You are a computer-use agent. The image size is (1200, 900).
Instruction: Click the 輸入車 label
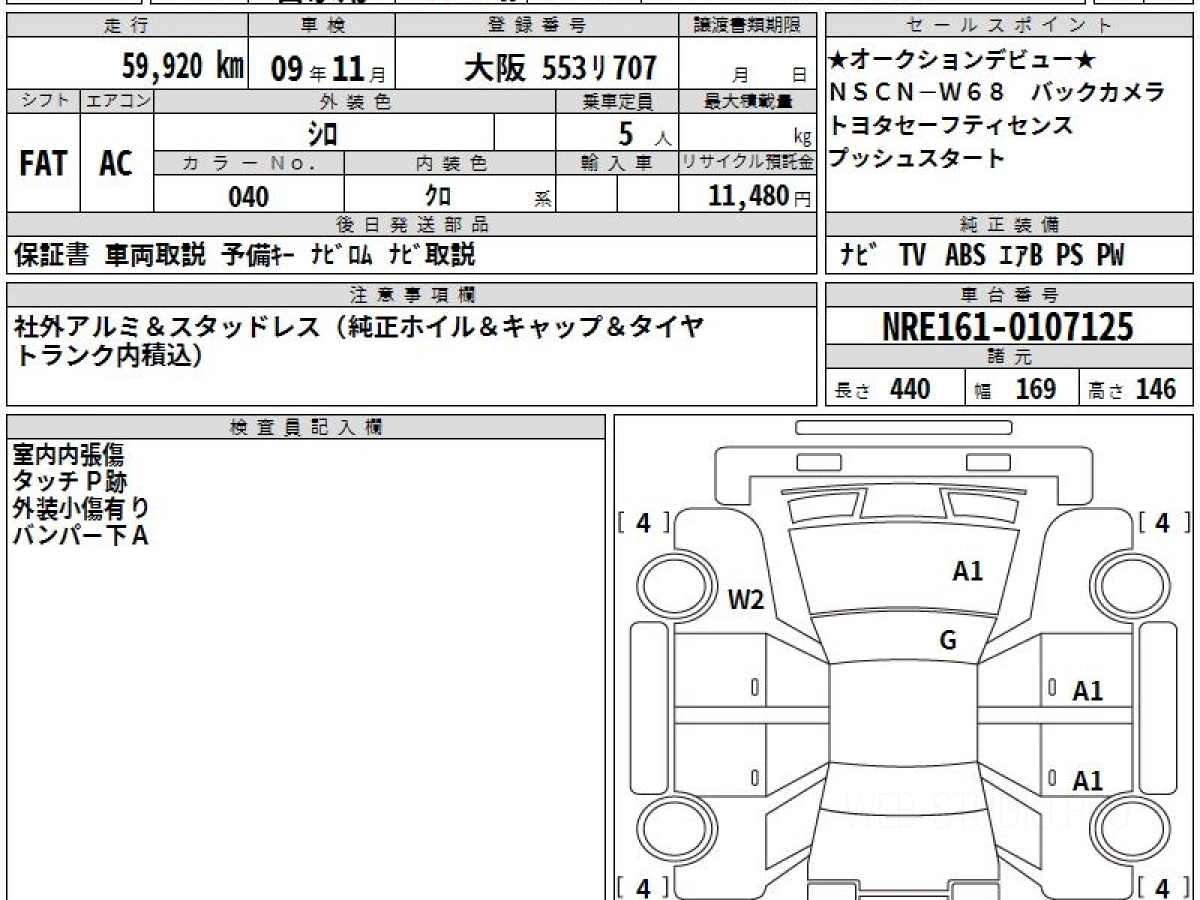(x=617, y=163)
